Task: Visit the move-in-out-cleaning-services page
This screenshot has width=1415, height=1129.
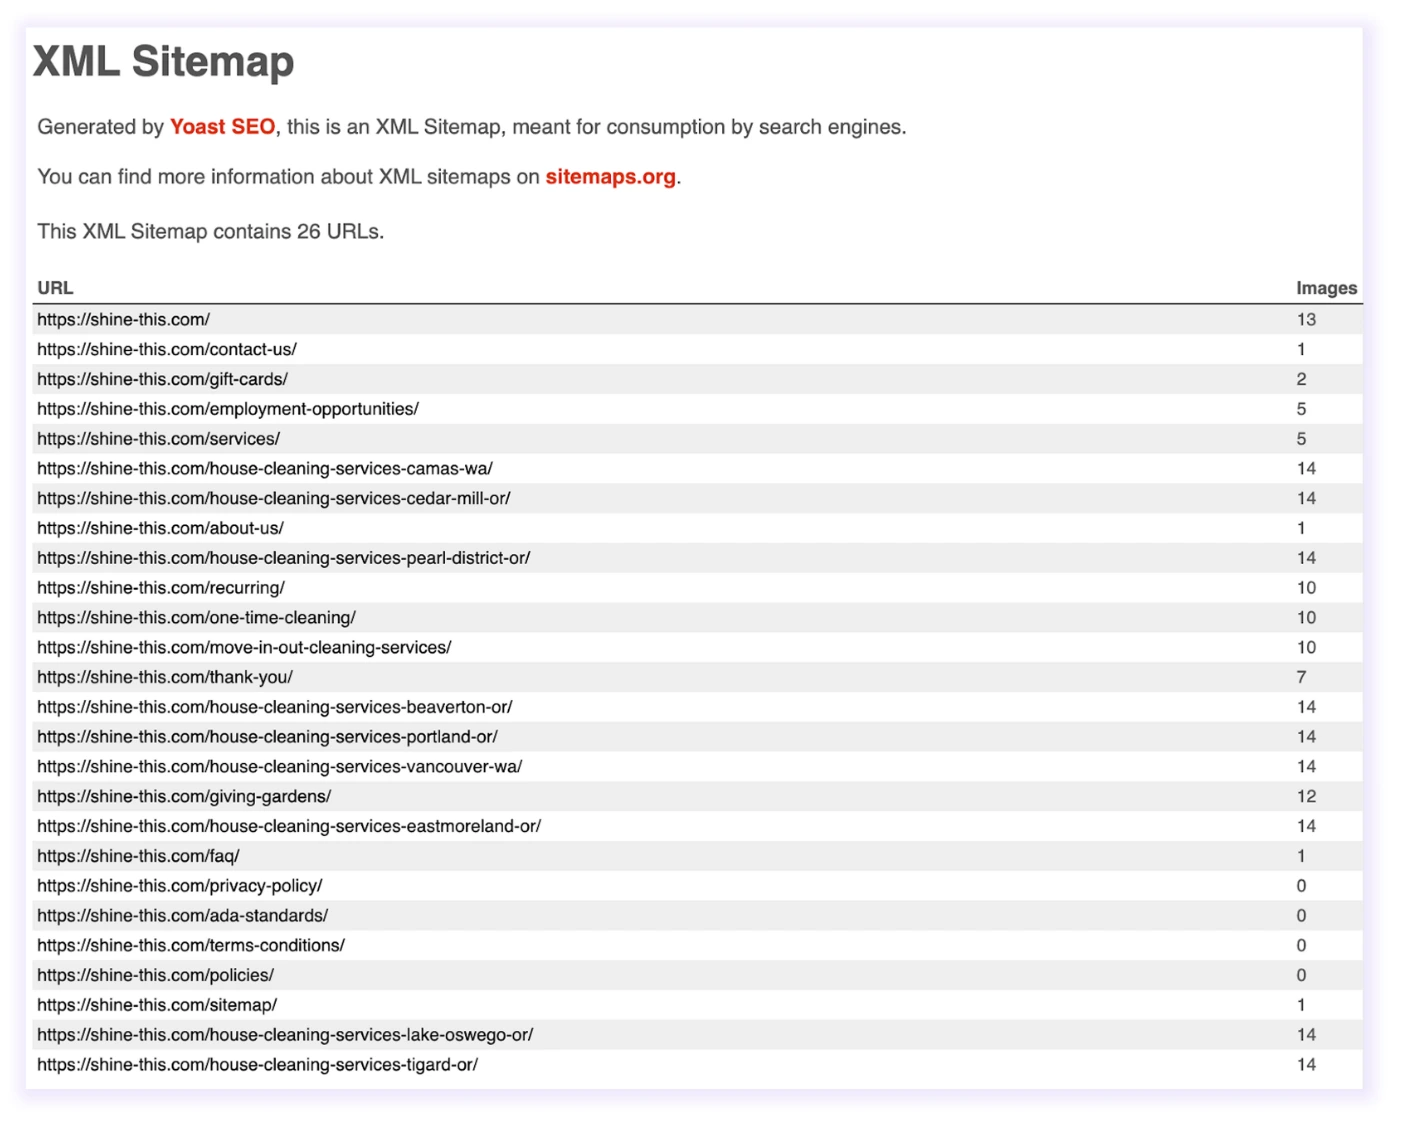Action: [x=243, y=647]
